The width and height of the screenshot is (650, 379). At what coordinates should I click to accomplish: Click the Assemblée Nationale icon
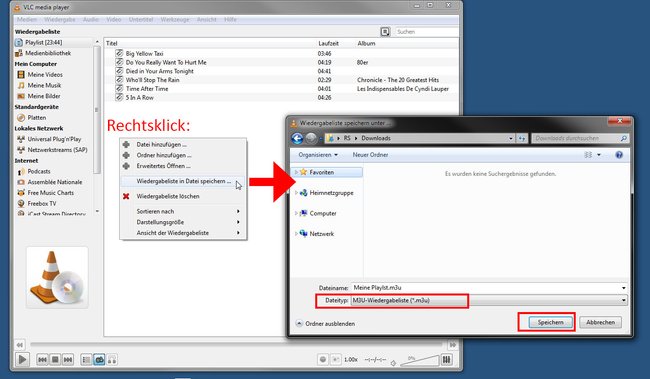[x=21, y=182]
